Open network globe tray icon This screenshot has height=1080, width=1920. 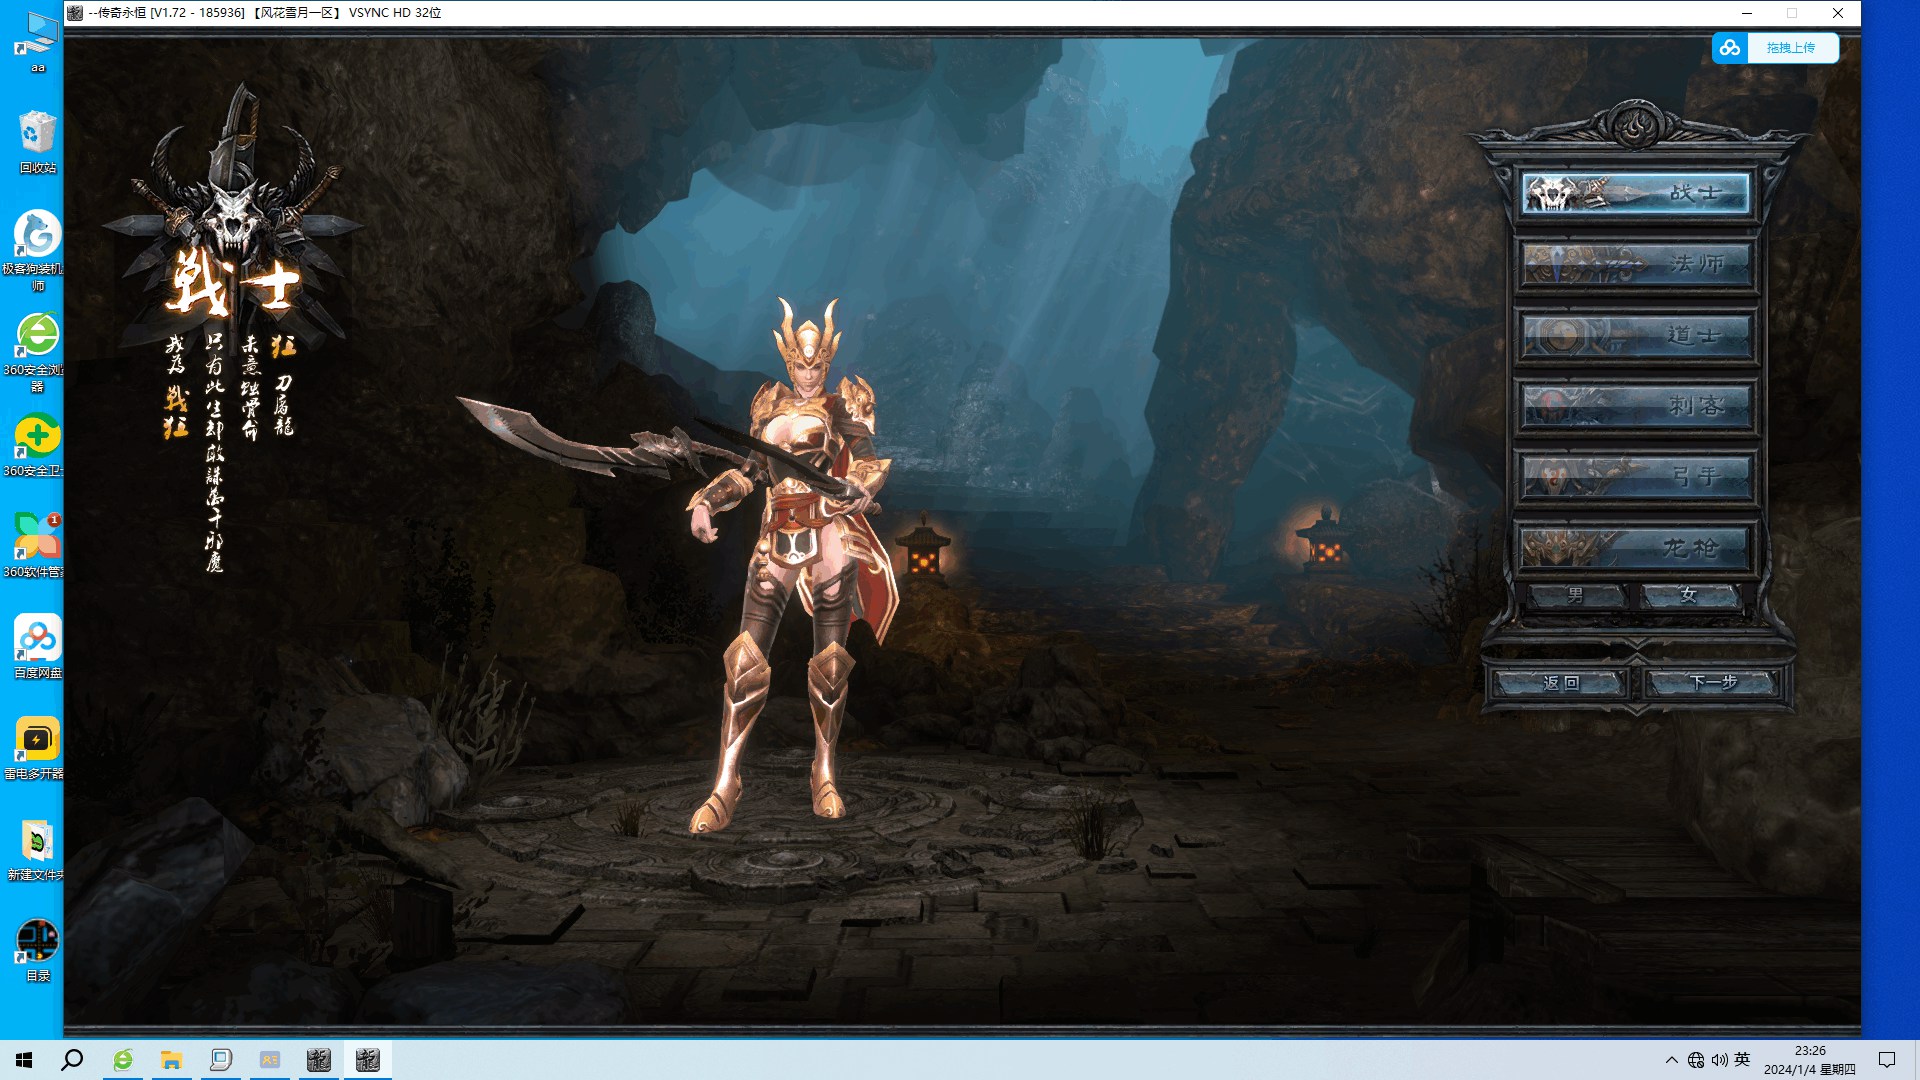pyautogui.click(x=1696, y=1060)
